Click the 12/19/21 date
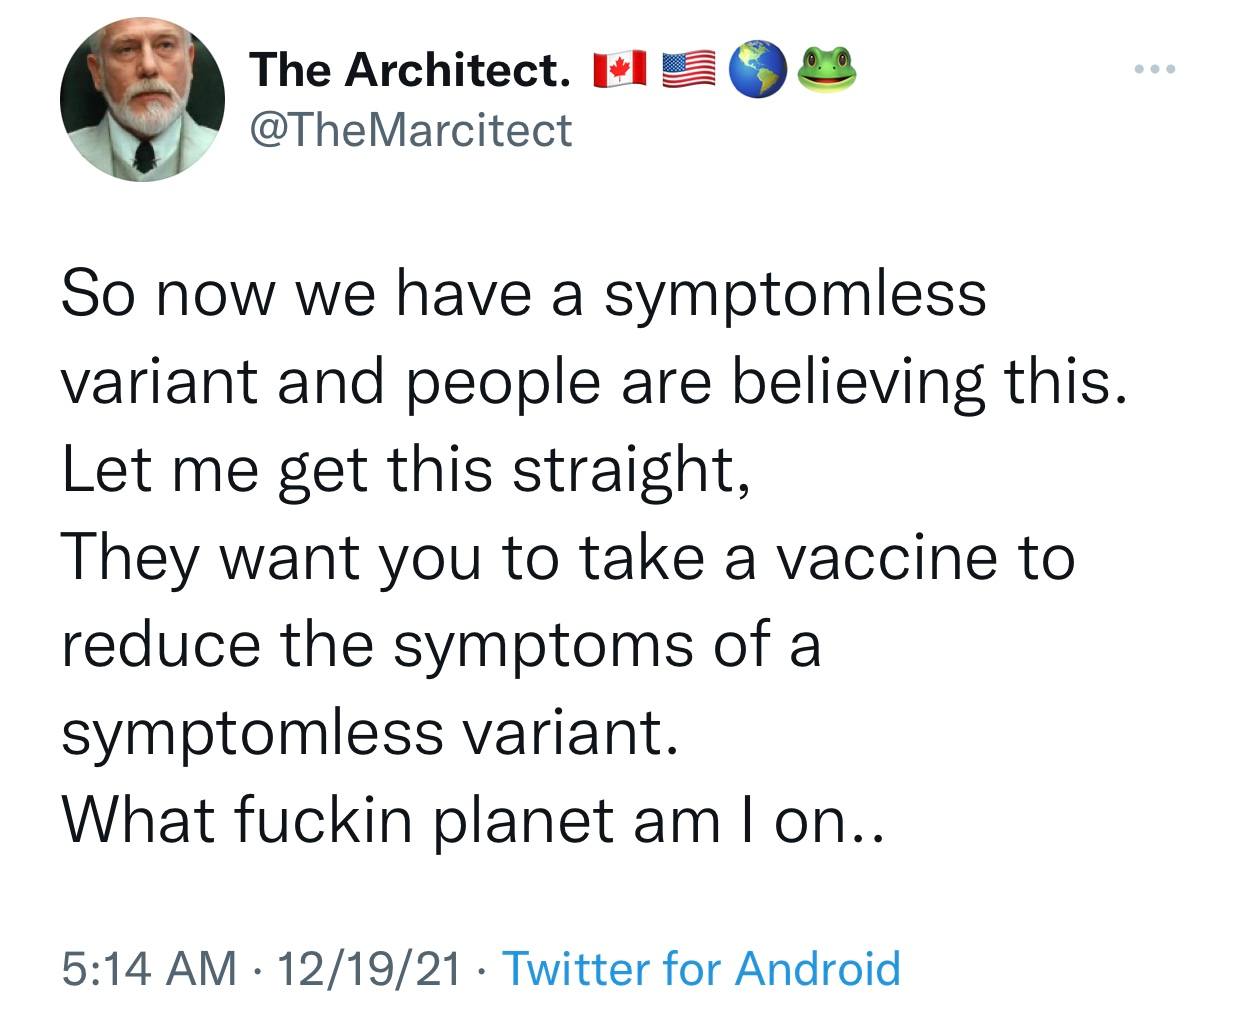1242x1024 pixels. 370,968
